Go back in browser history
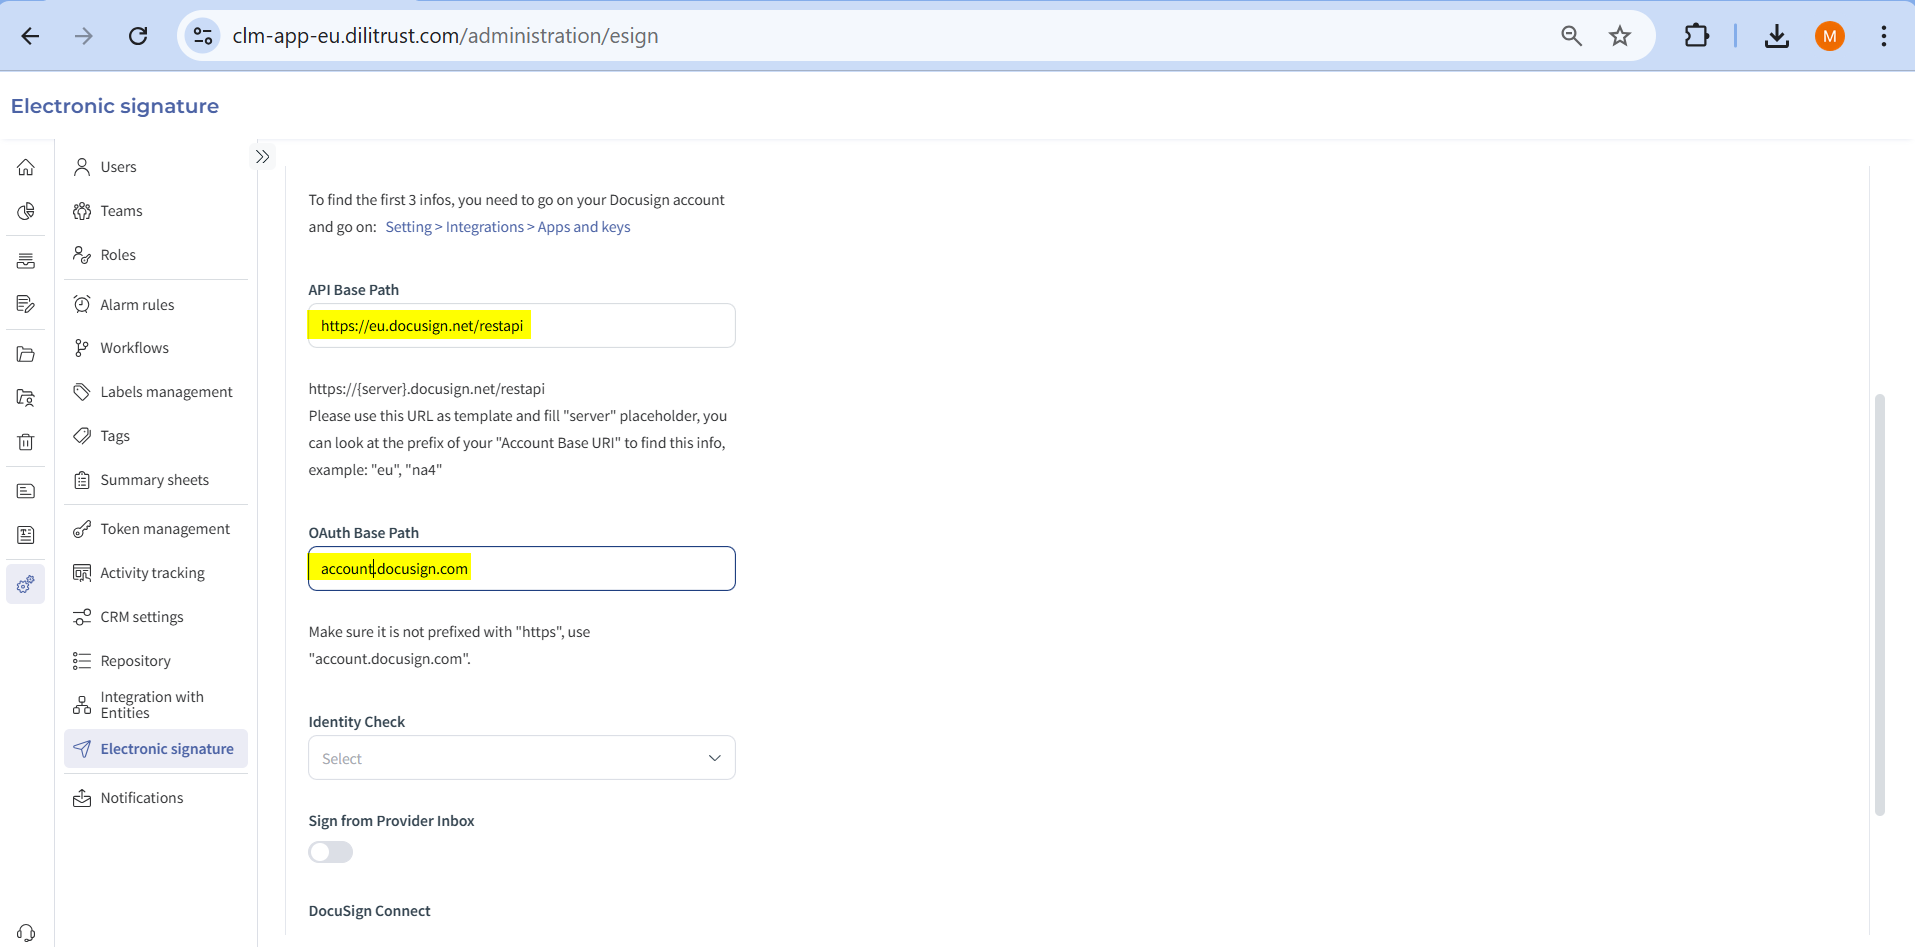 coord(31,36)
